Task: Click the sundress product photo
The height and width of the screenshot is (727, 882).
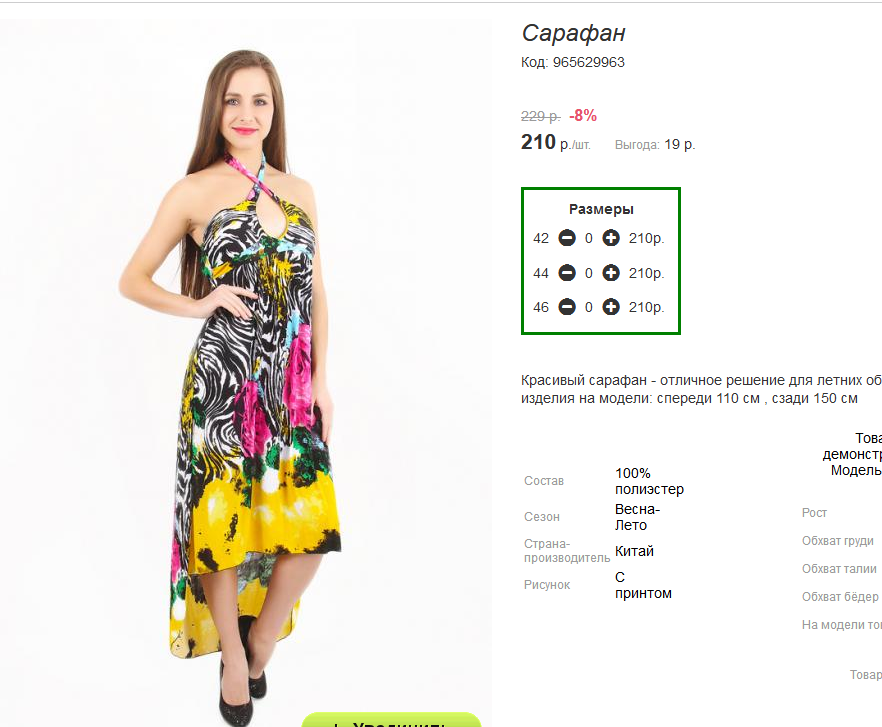Action: (x=246, y=380)
